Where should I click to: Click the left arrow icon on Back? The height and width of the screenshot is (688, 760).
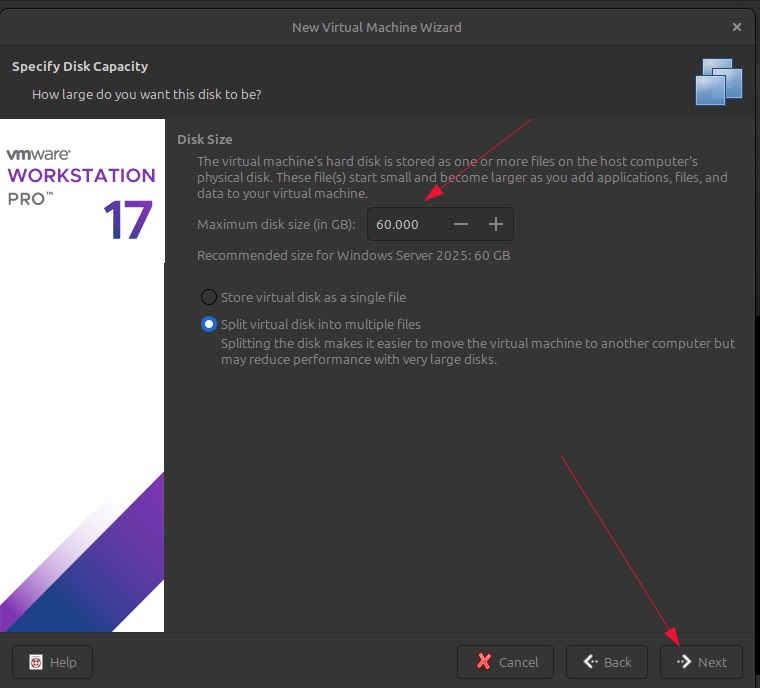591,662
